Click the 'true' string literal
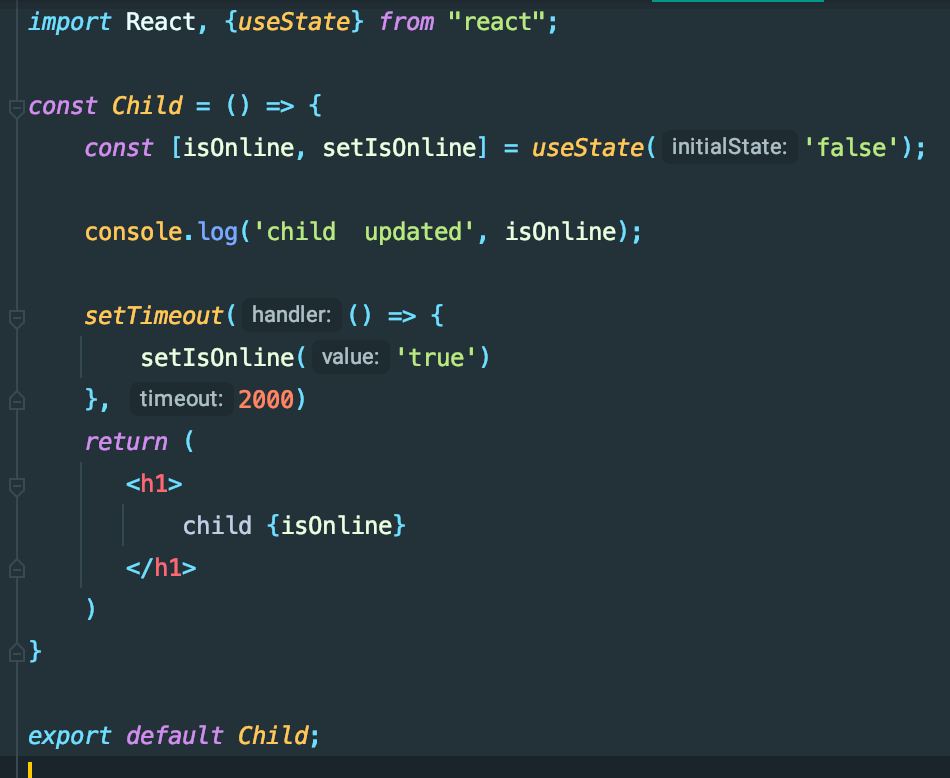 point(435,357)
